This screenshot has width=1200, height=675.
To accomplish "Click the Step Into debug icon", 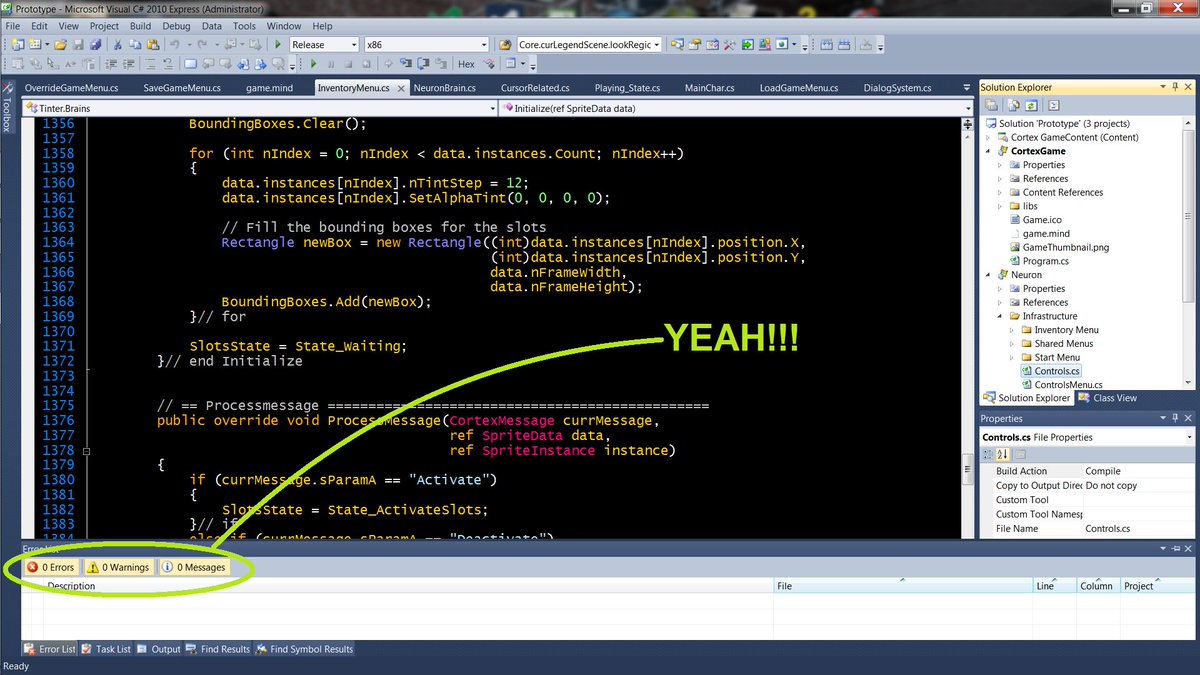I will pyautogui.click(x=404, y=64).
